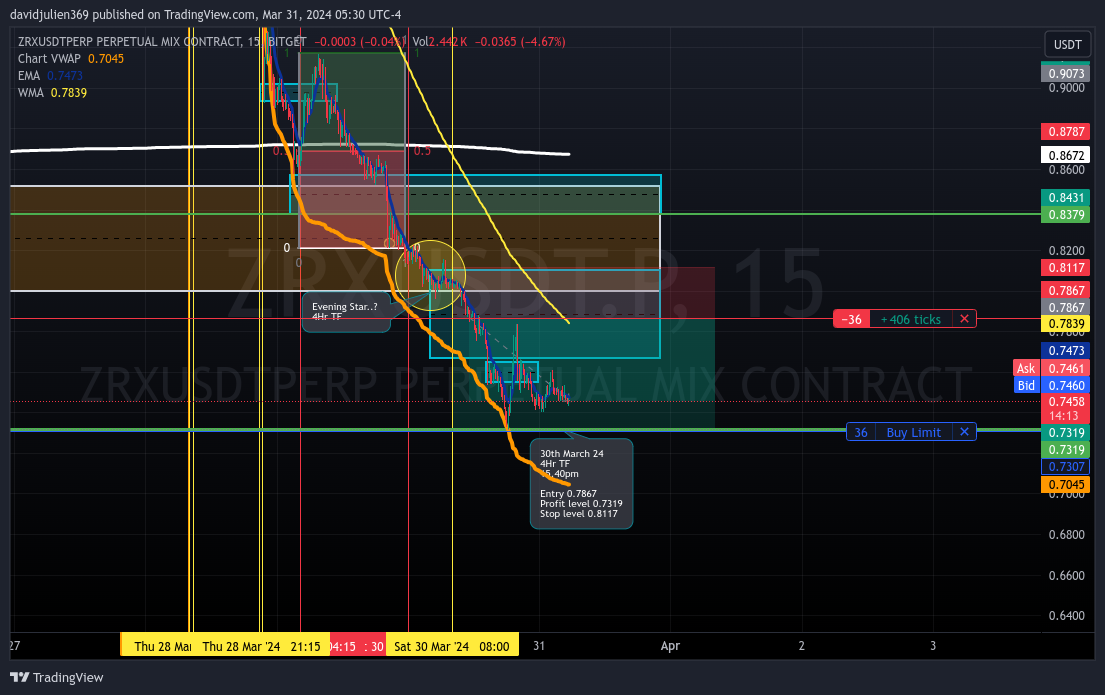This screenshot has width=1105, height=695.
Task: Click the Apr label on the time axis
Action: (x=670, y=646)
